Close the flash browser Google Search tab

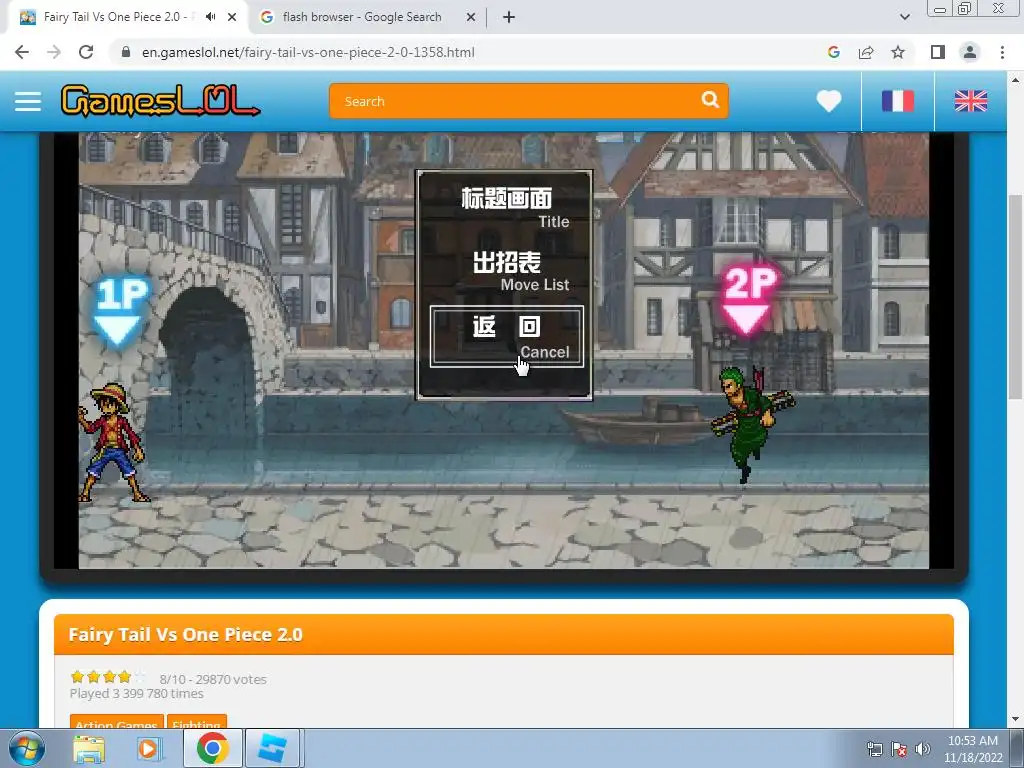point(471,18)
